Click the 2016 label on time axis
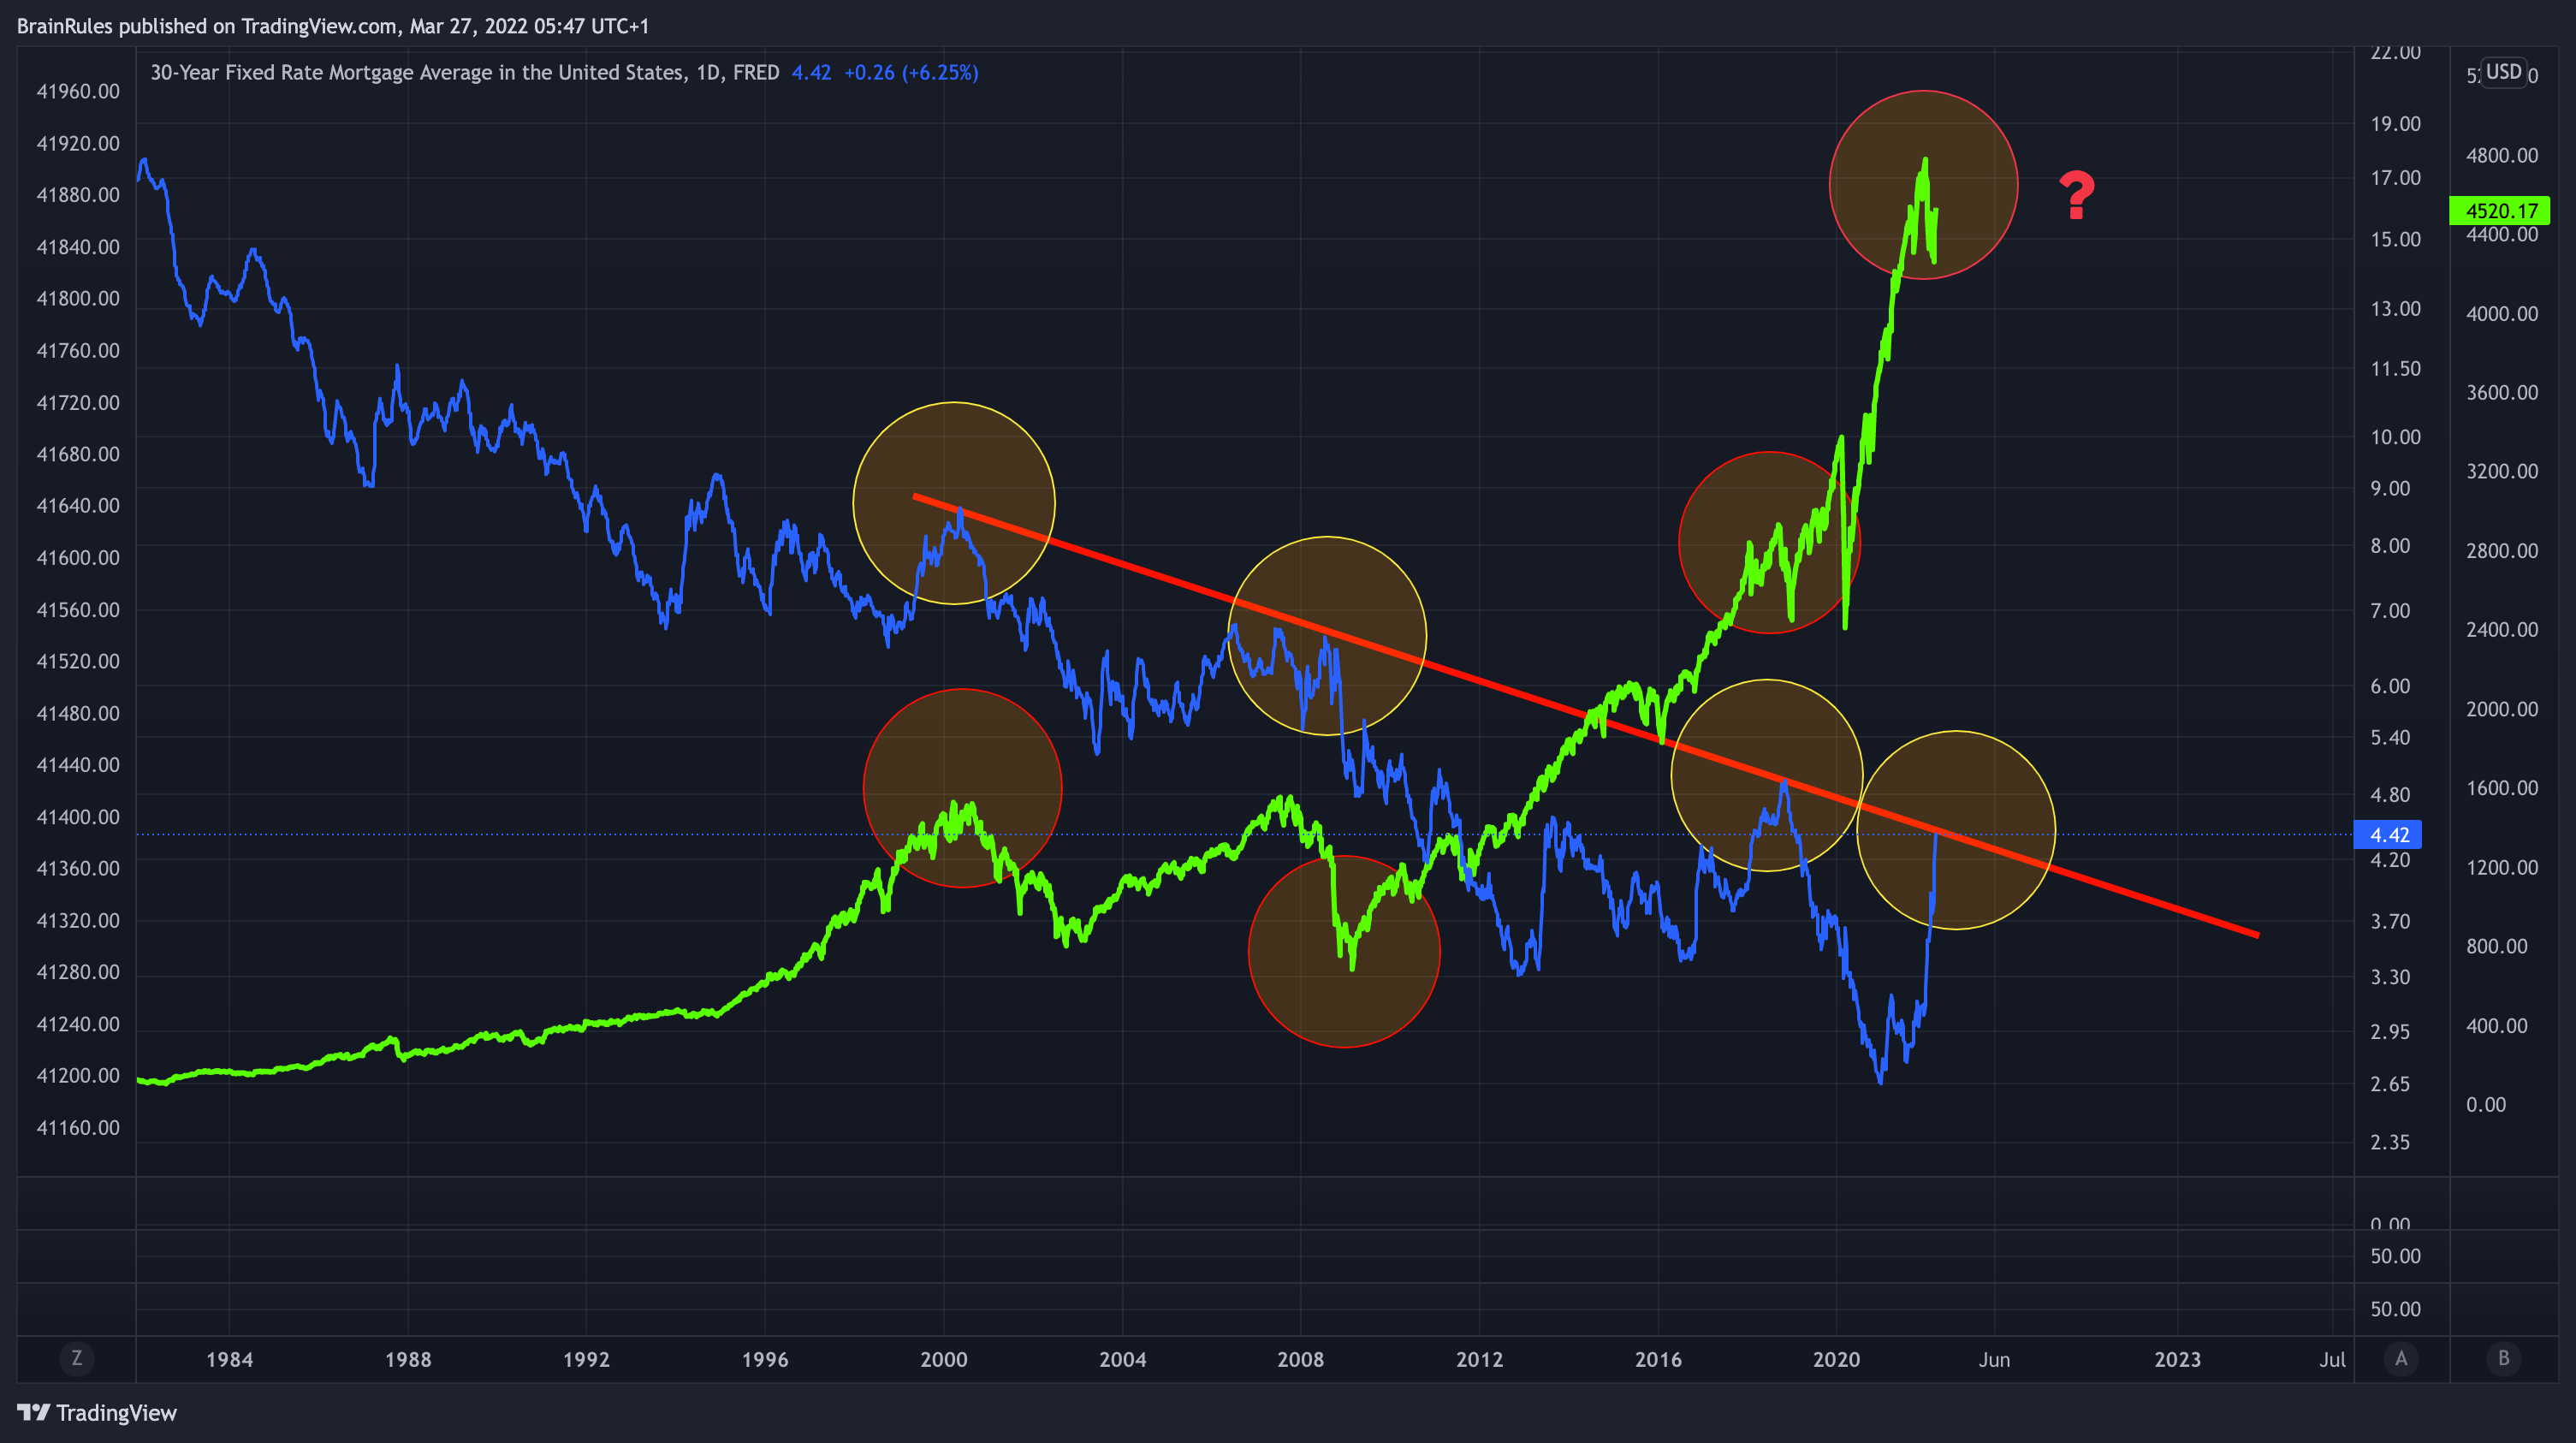This screenshot has height=1443, width=2576. coord(1658,1359)
